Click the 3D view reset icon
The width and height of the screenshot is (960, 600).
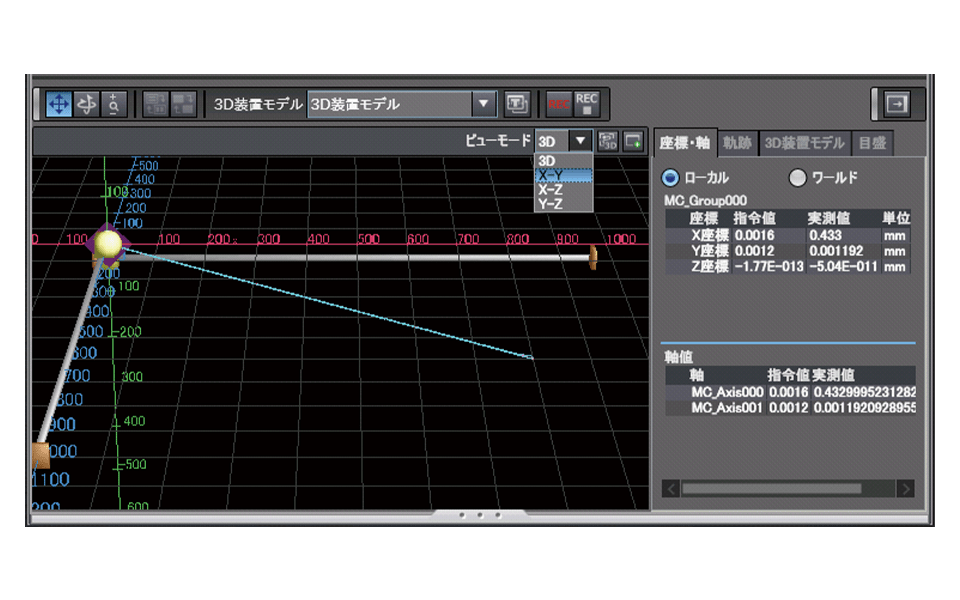pyautogui.click(x=607, y=141)
